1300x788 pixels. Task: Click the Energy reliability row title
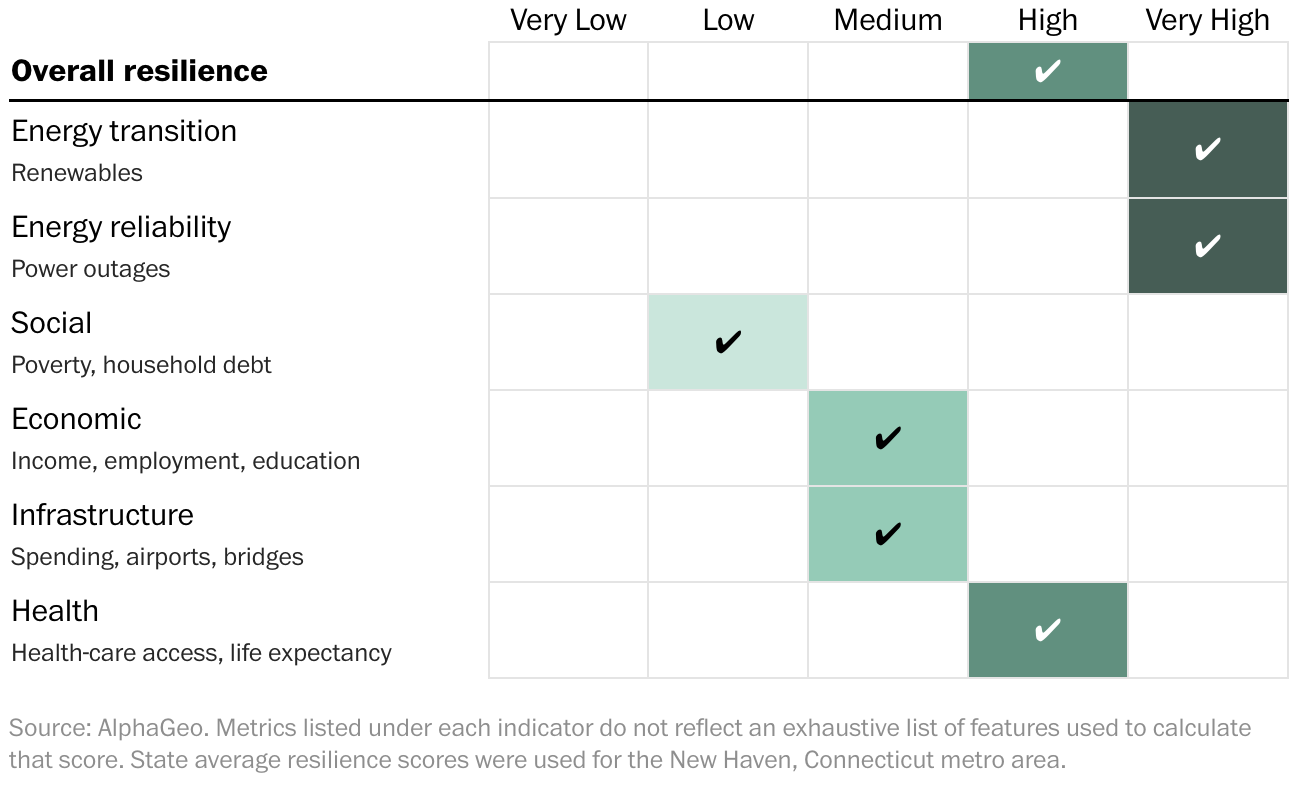121,227
